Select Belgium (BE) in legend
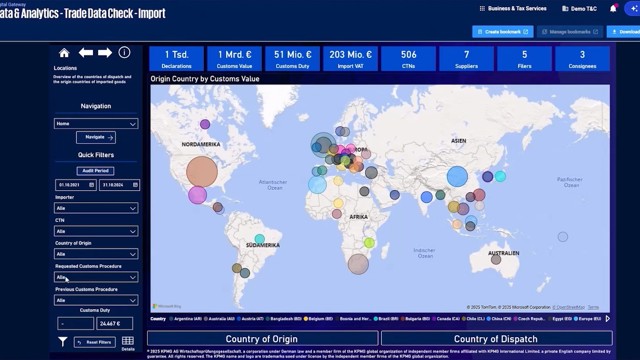This screenshot has height=360, width=640. [x=318, y=319]
